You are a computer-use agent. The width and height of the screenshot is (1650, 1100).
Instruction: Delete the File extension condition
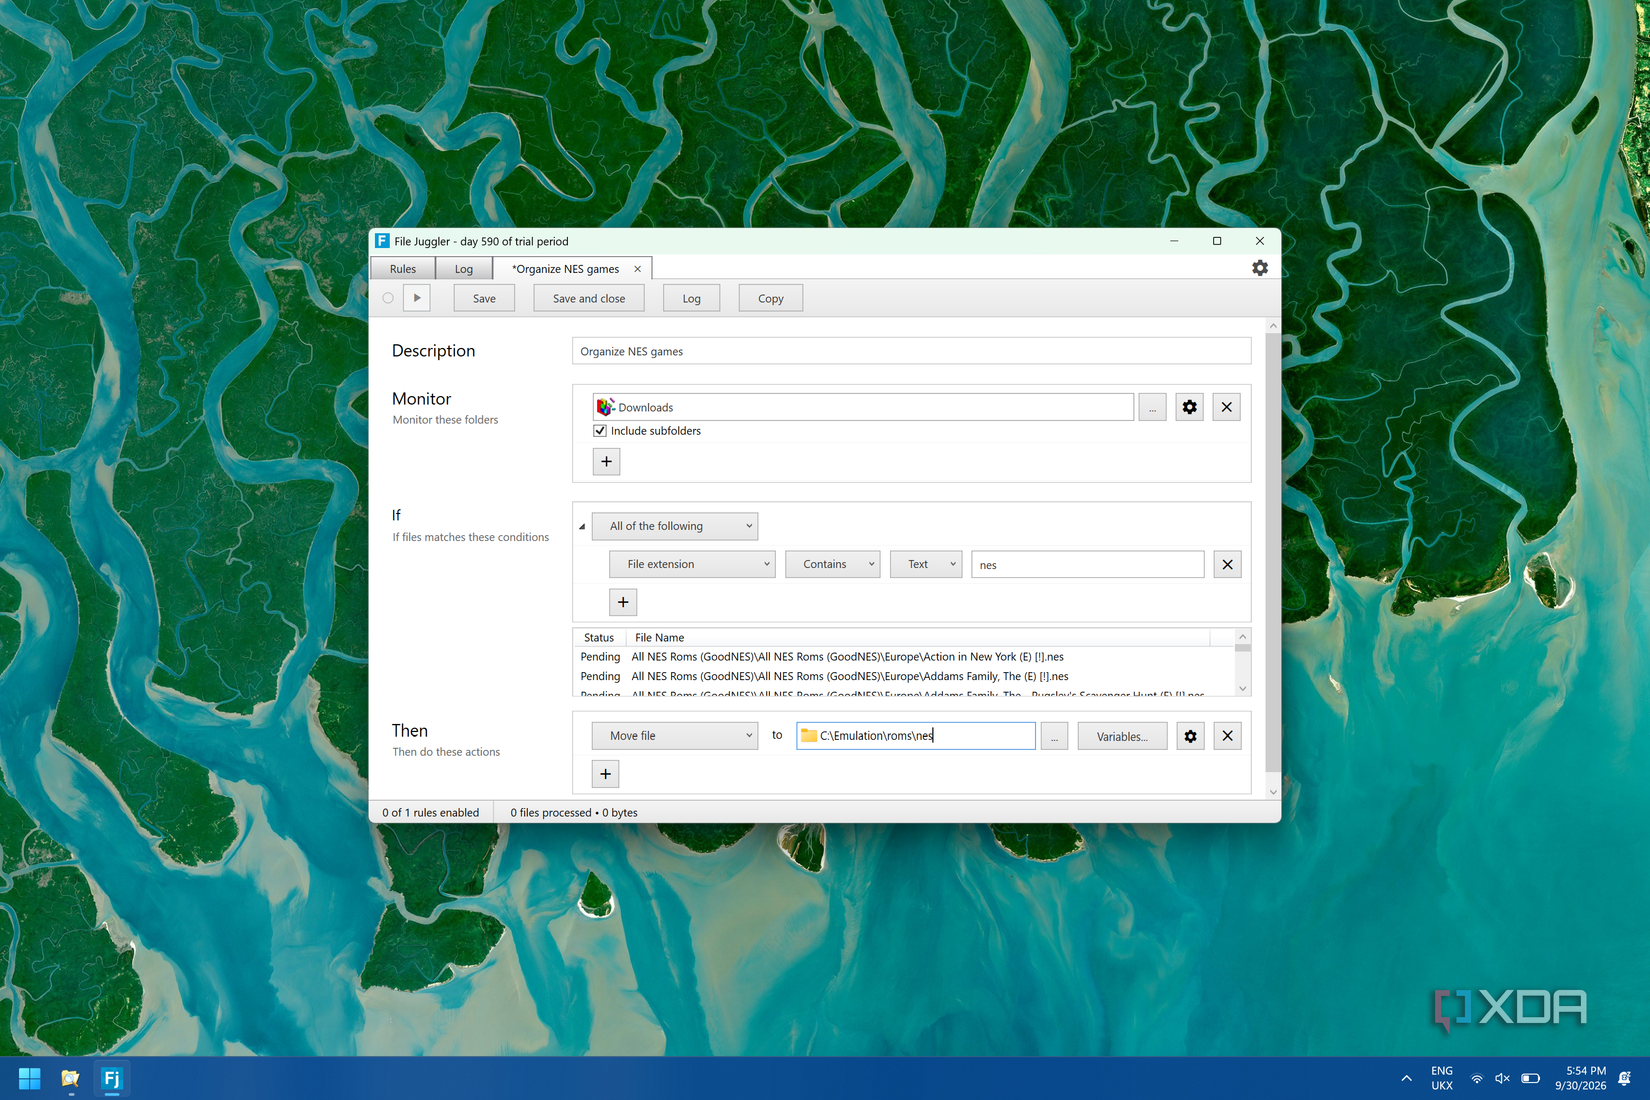click(x=1228, y=564)
